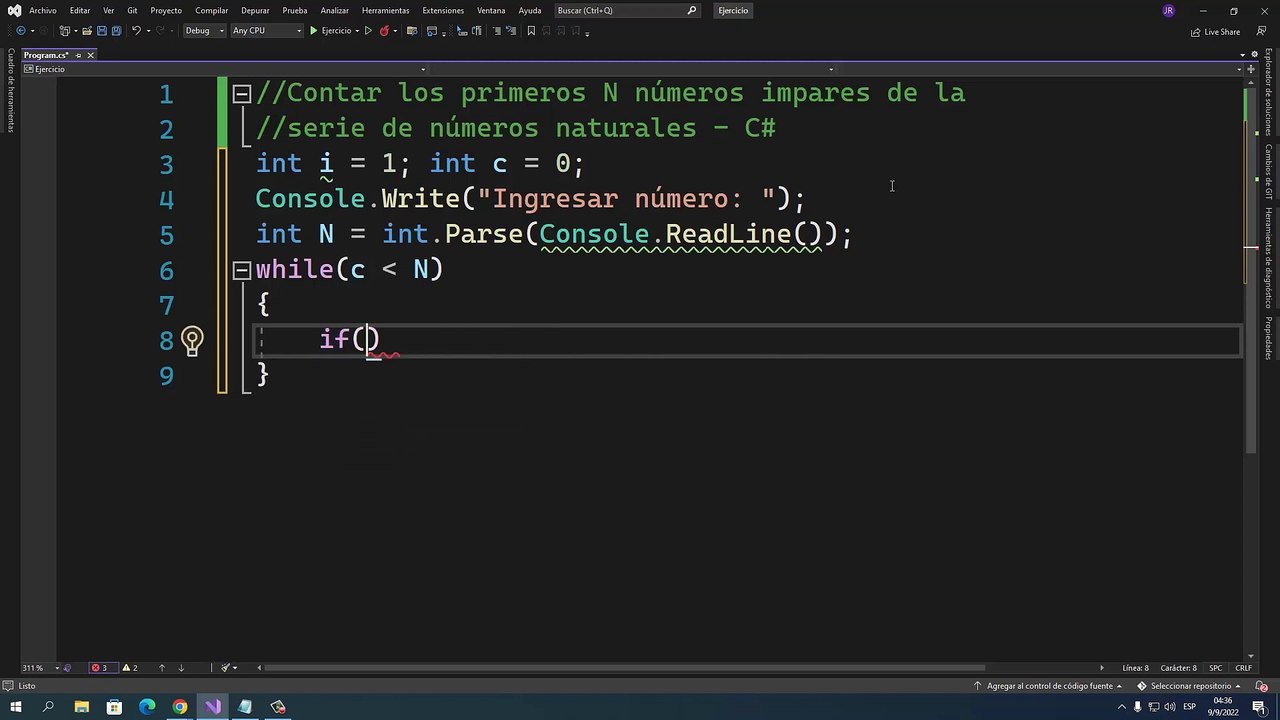Viewport: 1280px width, 720px height.
Task: Open the Compilar menu
Action: pos(212,11)
